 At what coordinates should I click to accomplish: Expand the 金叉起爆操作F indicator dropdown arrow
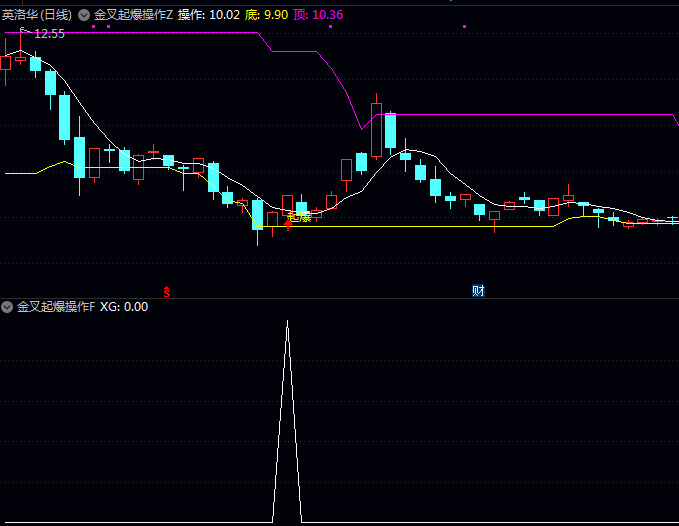tap(8, 307)
